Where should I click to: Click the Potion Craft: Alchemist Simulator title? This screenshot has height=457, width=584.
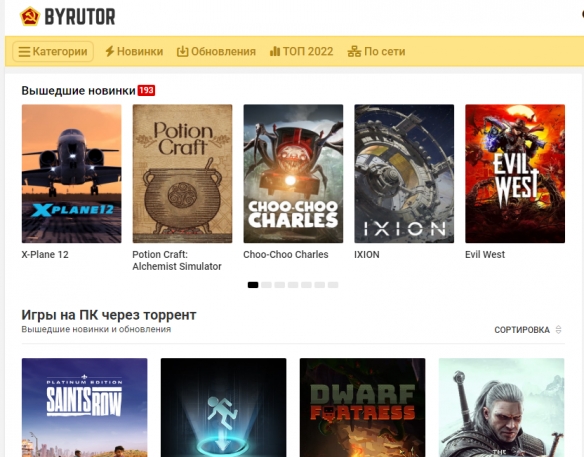coord(177,260)
